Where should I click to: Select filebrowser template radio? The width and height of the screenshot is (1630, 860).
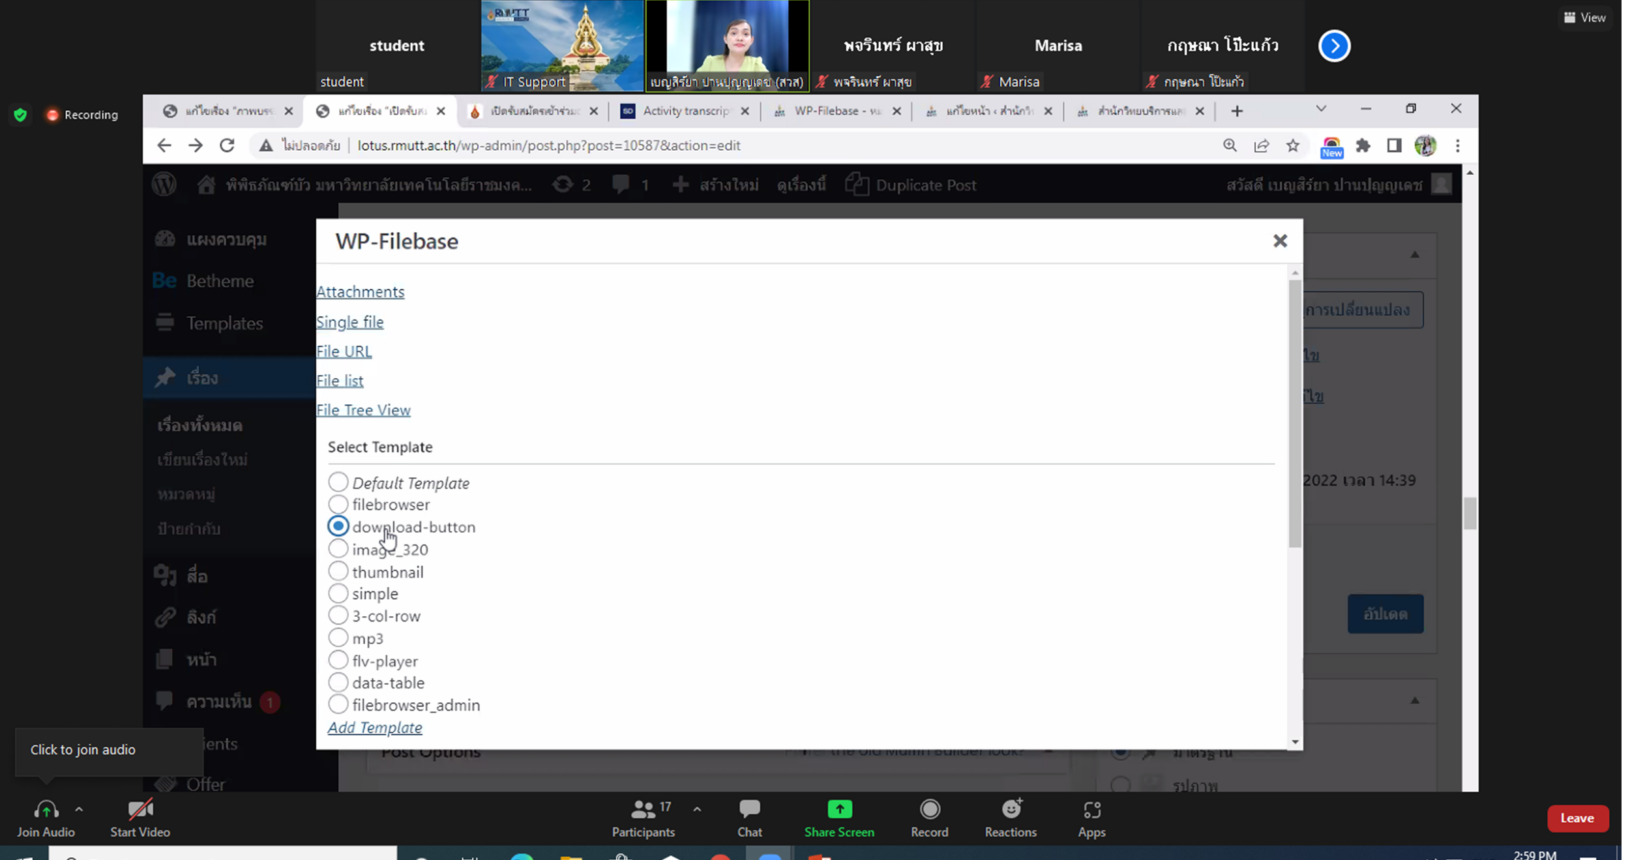click(338, 504)
